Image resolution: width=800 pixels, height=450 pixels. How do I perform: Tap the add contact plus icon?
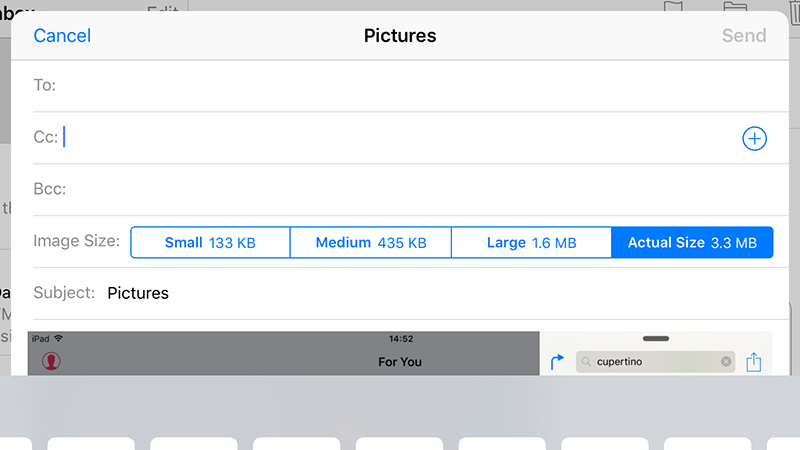coord(754,138)
